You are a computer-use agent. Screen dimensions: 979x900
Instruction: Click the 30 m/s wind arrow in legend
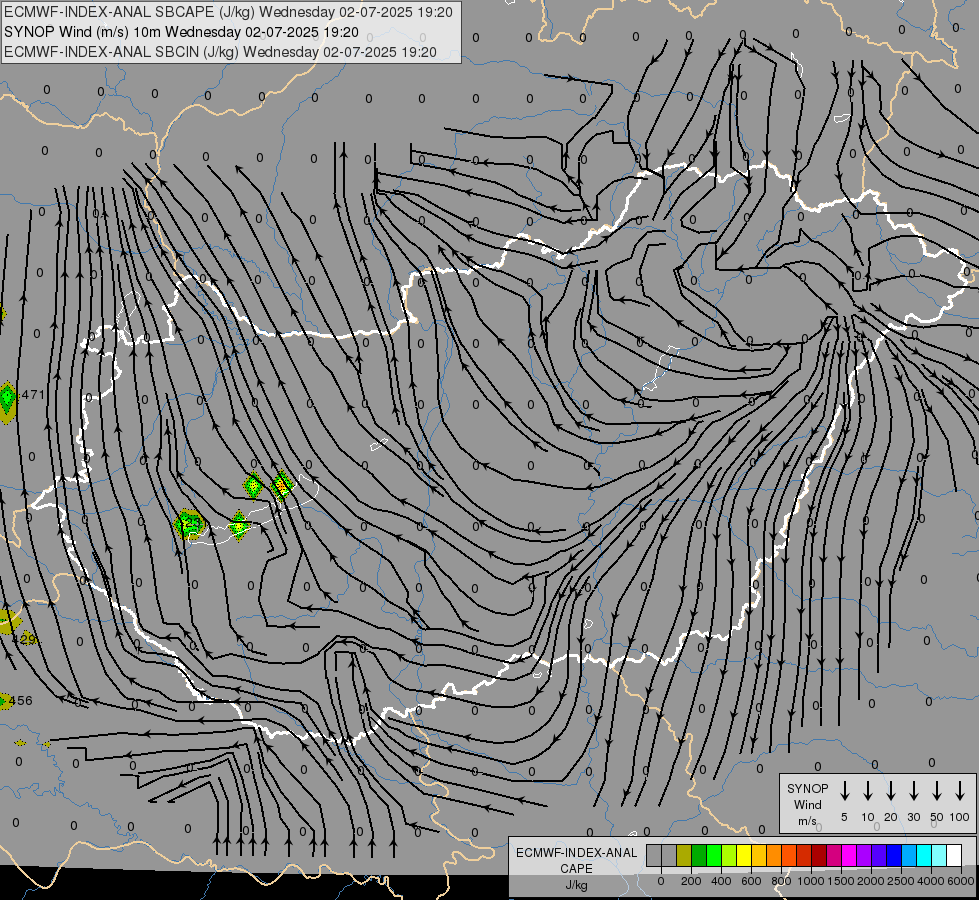(913, 790)
